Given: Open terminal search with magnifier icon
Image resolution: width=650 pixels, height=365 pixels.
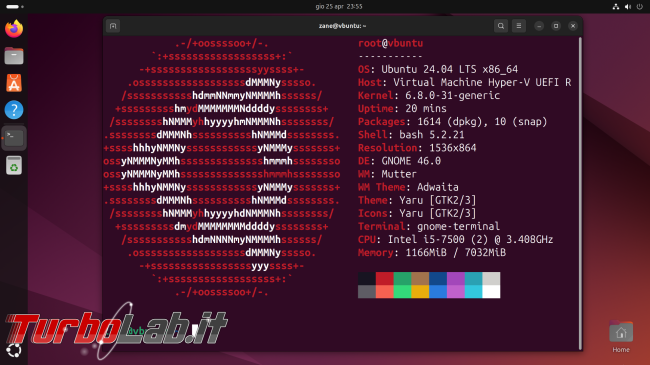Looking at the screenshot, I should (501, 26).
